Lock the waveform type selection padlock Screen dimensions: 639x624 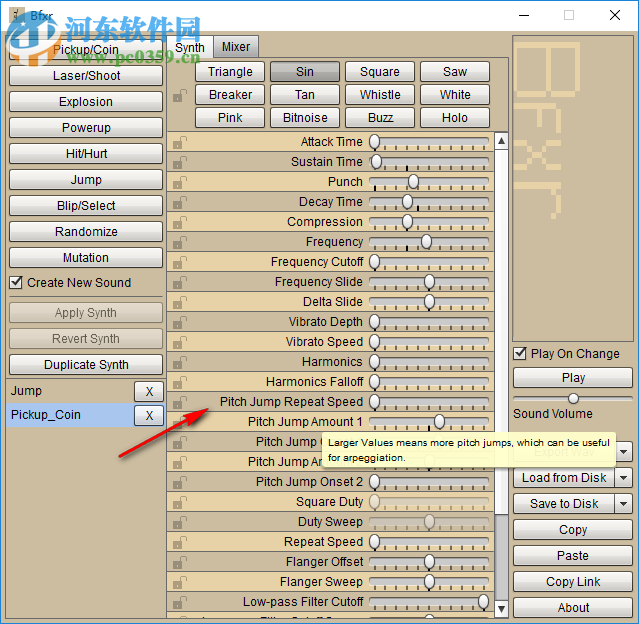tap(180, 96)
